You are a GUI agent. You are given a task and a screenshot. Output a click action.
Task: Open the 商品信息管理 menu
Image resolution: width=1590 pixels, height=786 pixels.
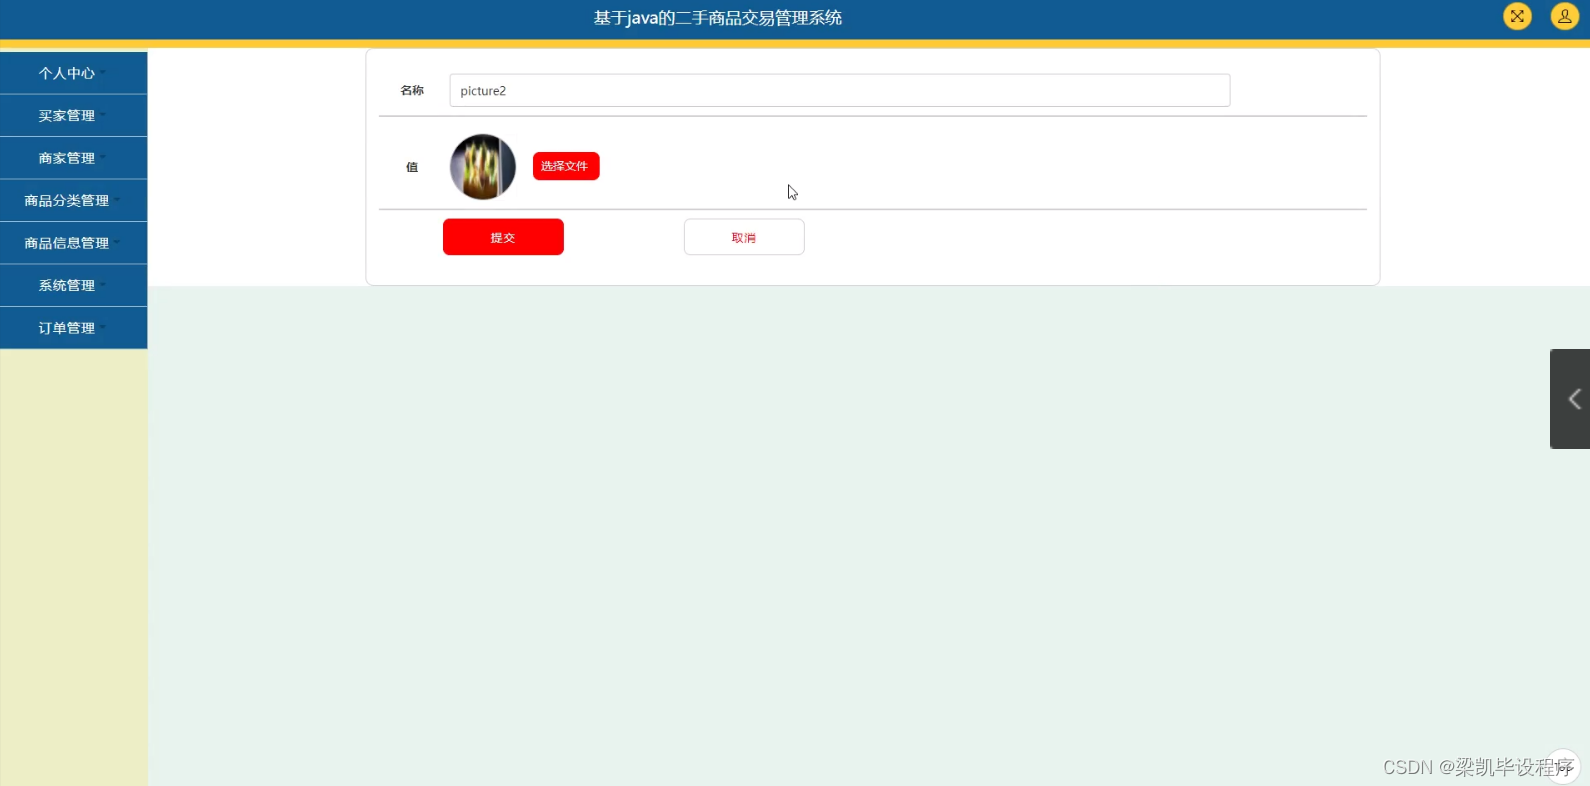73,243
